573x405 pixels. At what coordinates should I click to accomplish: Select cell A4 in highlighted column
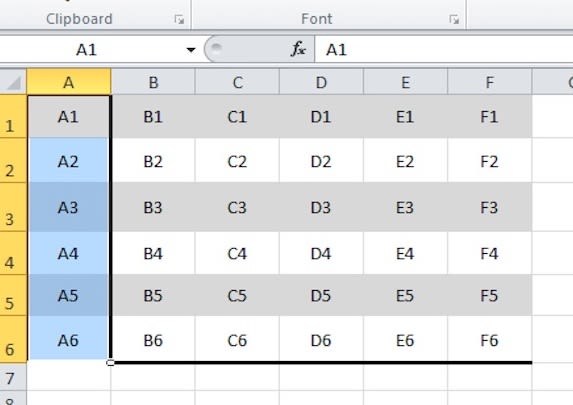click(69, 253)
